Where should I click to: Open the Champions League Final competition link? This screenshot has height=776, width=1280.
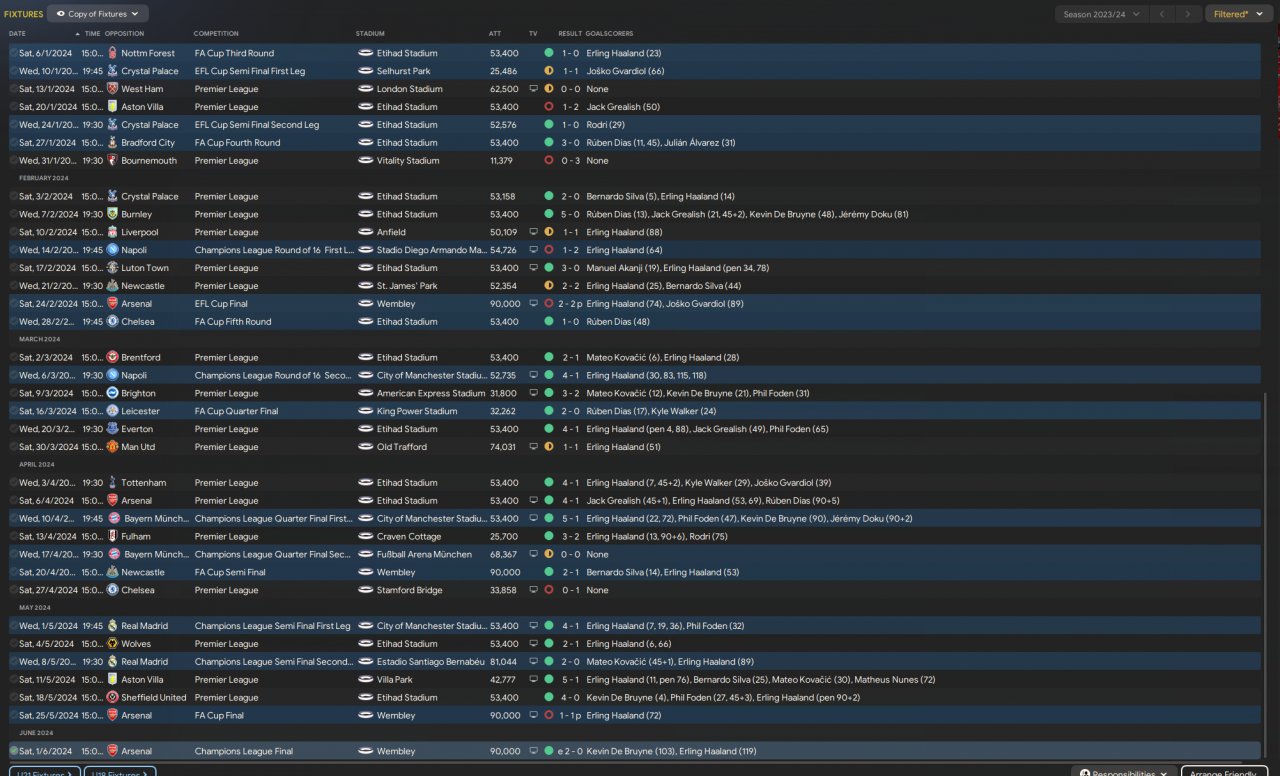coord(244,751)
